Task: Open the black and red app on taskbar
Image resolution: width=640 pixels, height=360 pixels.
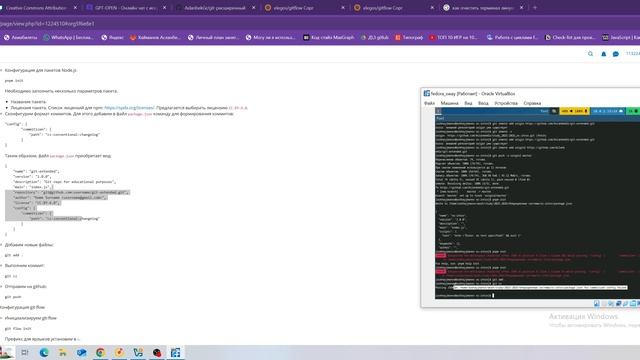Action: [x=157, y=353]
